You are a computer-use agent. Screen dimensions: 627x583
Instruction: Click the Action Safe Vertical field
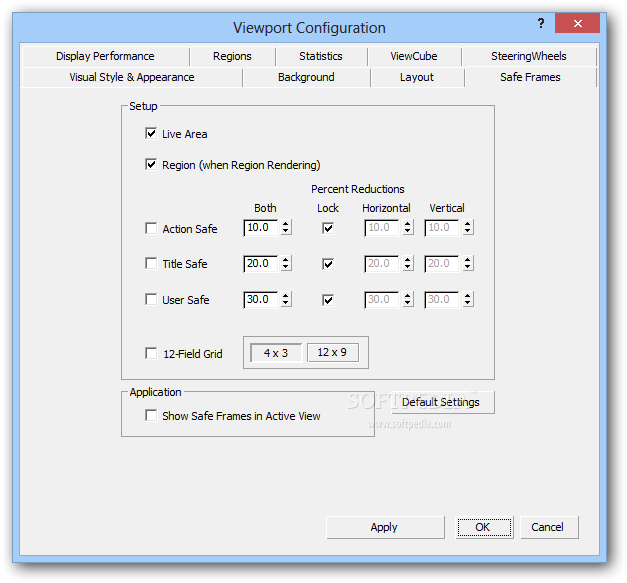[442, 228]
